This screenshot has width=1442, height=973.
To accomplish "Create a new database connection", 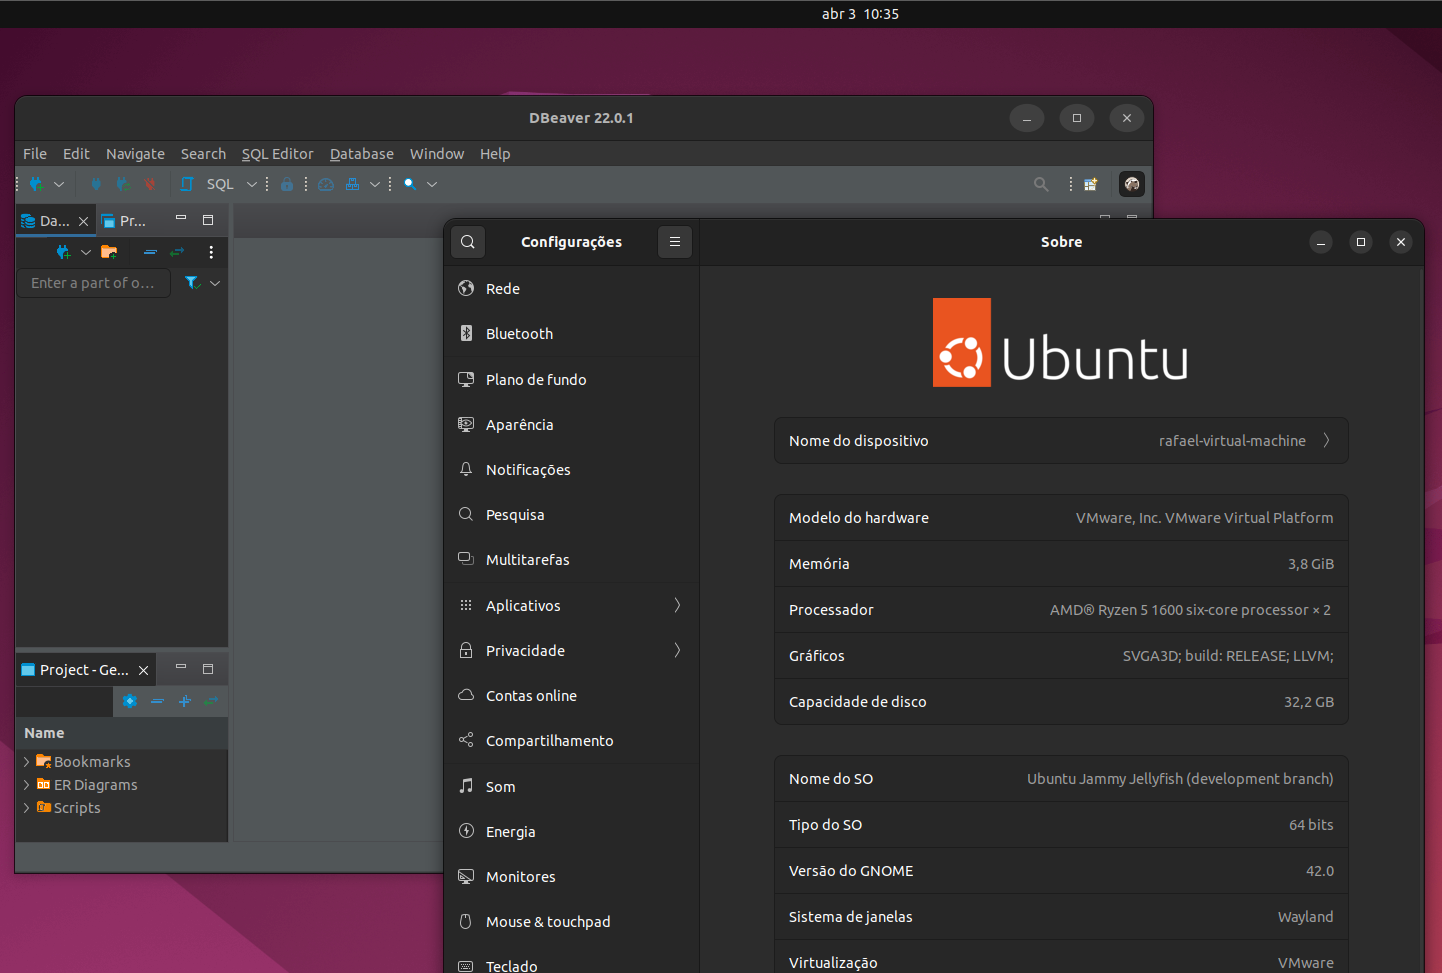I will pos(34,185).
